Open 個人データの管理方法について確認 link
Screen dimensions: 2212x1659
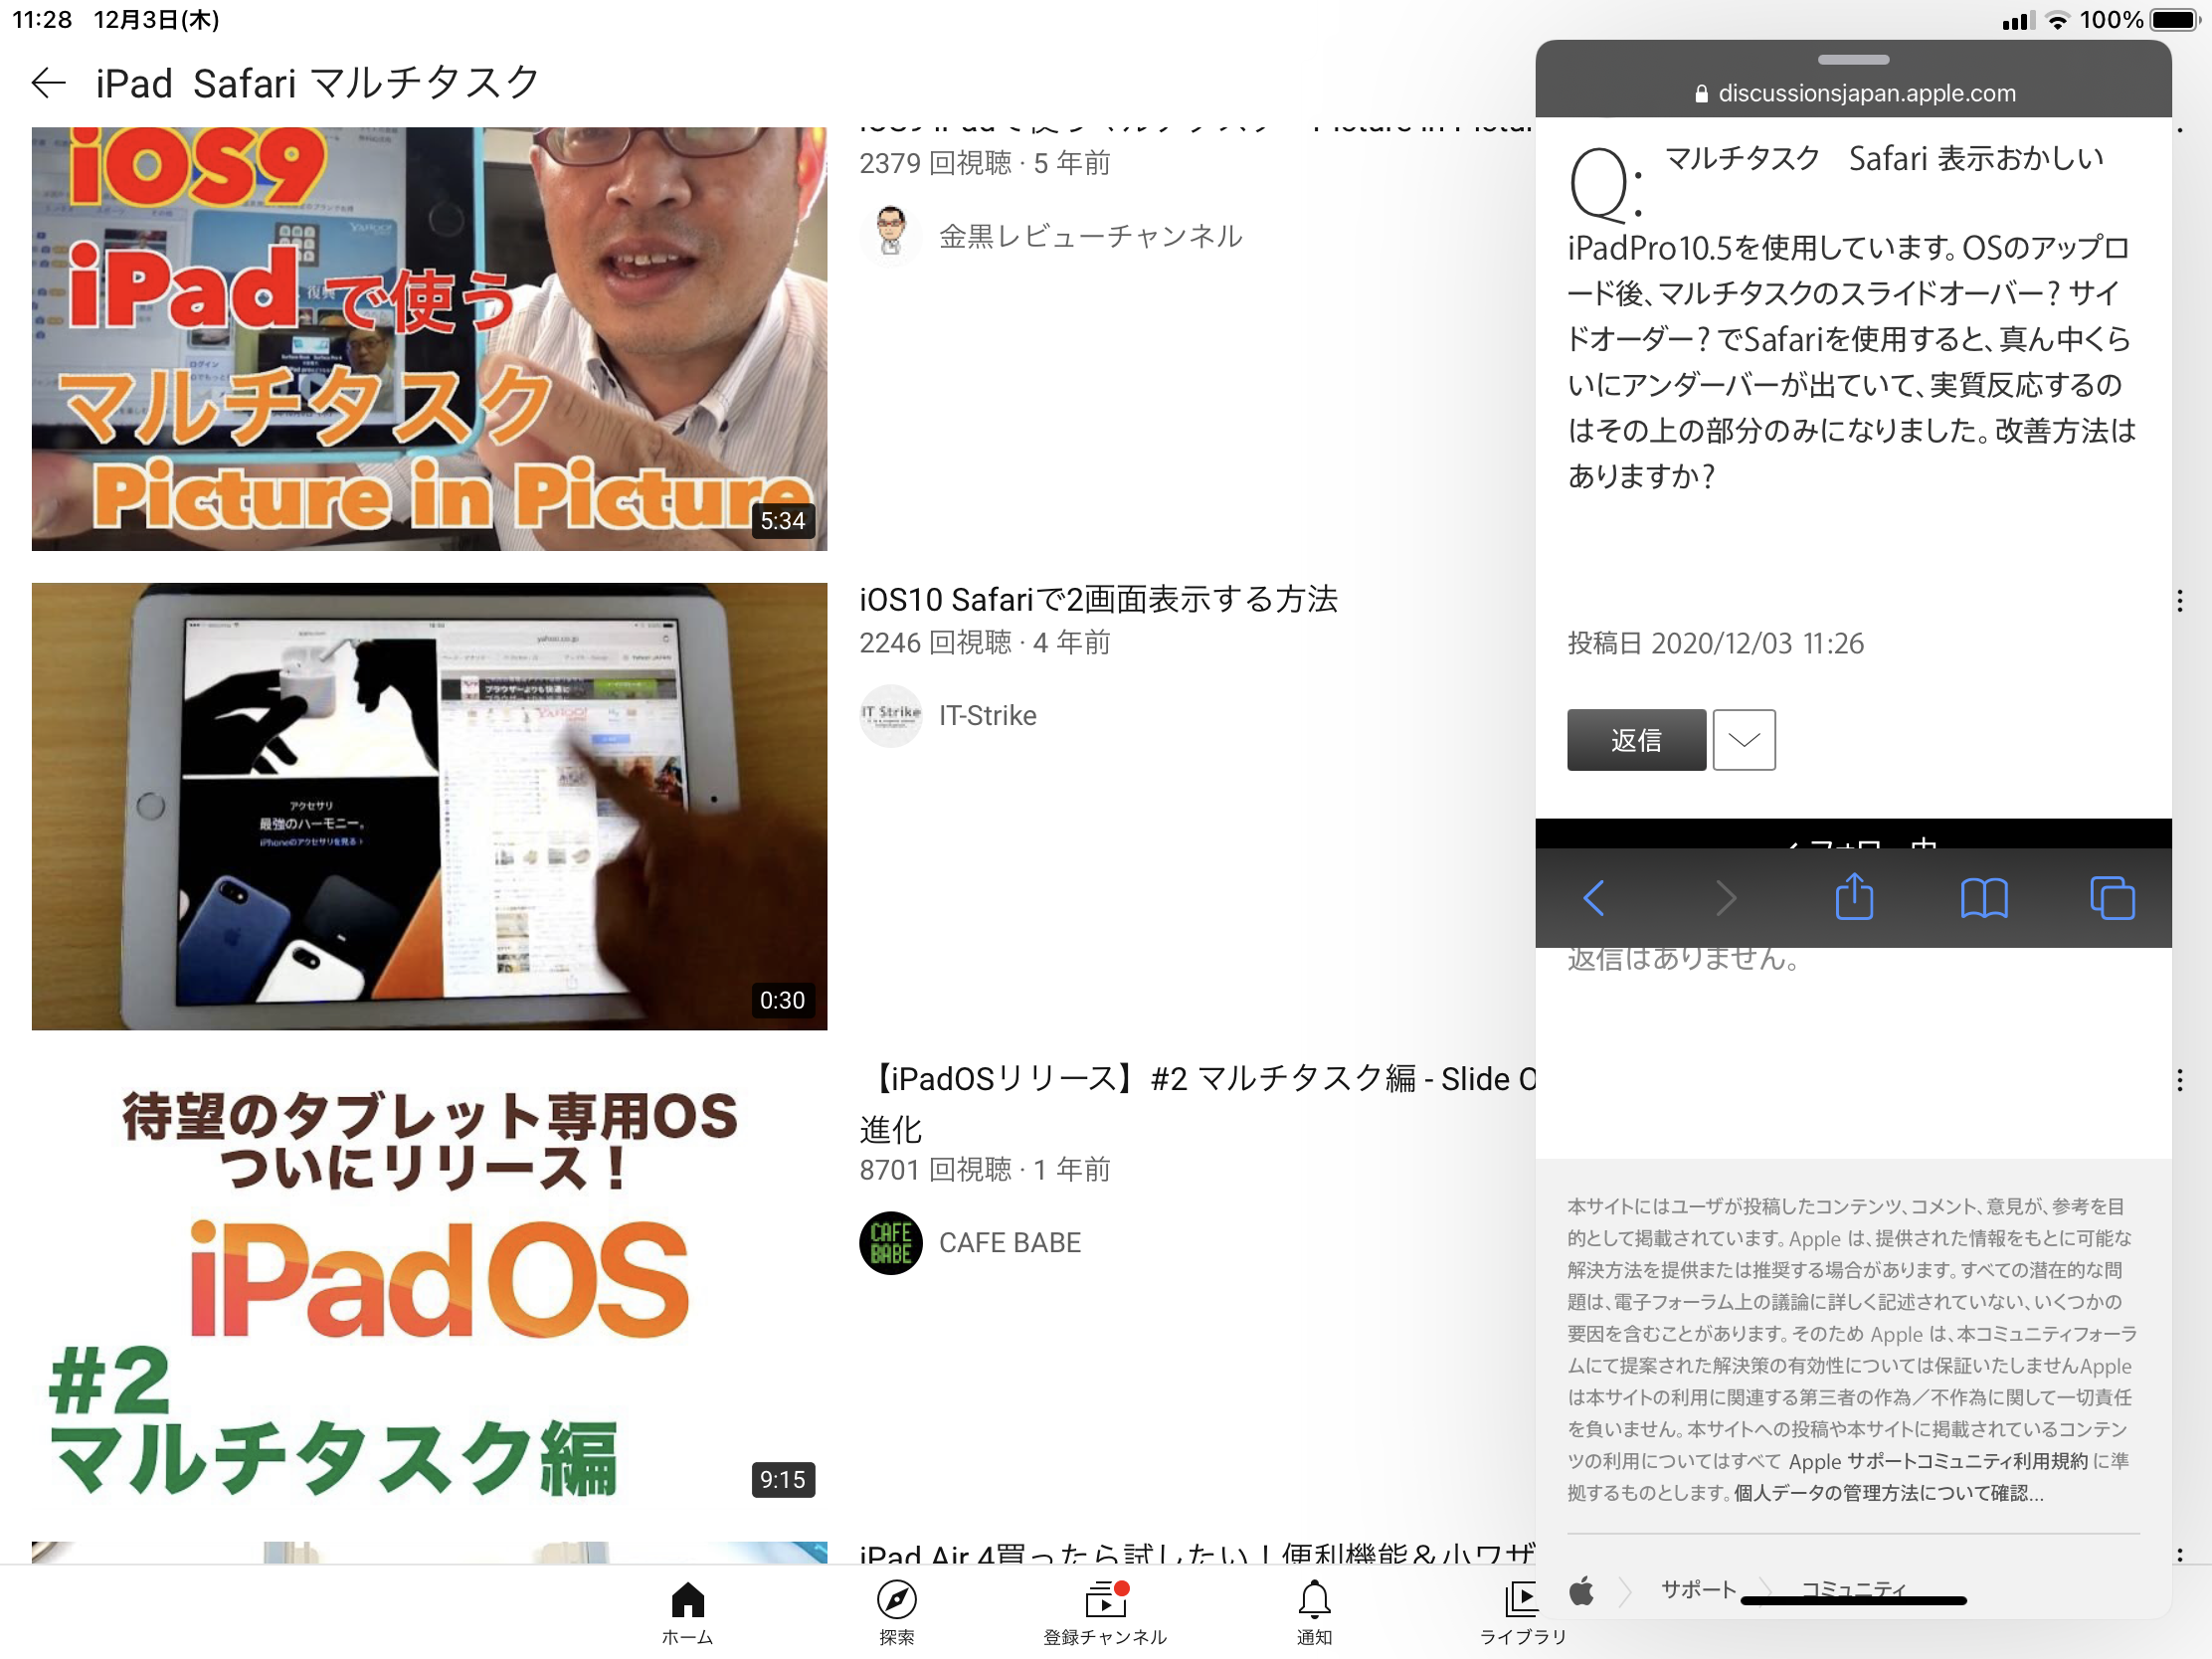1888,1493
